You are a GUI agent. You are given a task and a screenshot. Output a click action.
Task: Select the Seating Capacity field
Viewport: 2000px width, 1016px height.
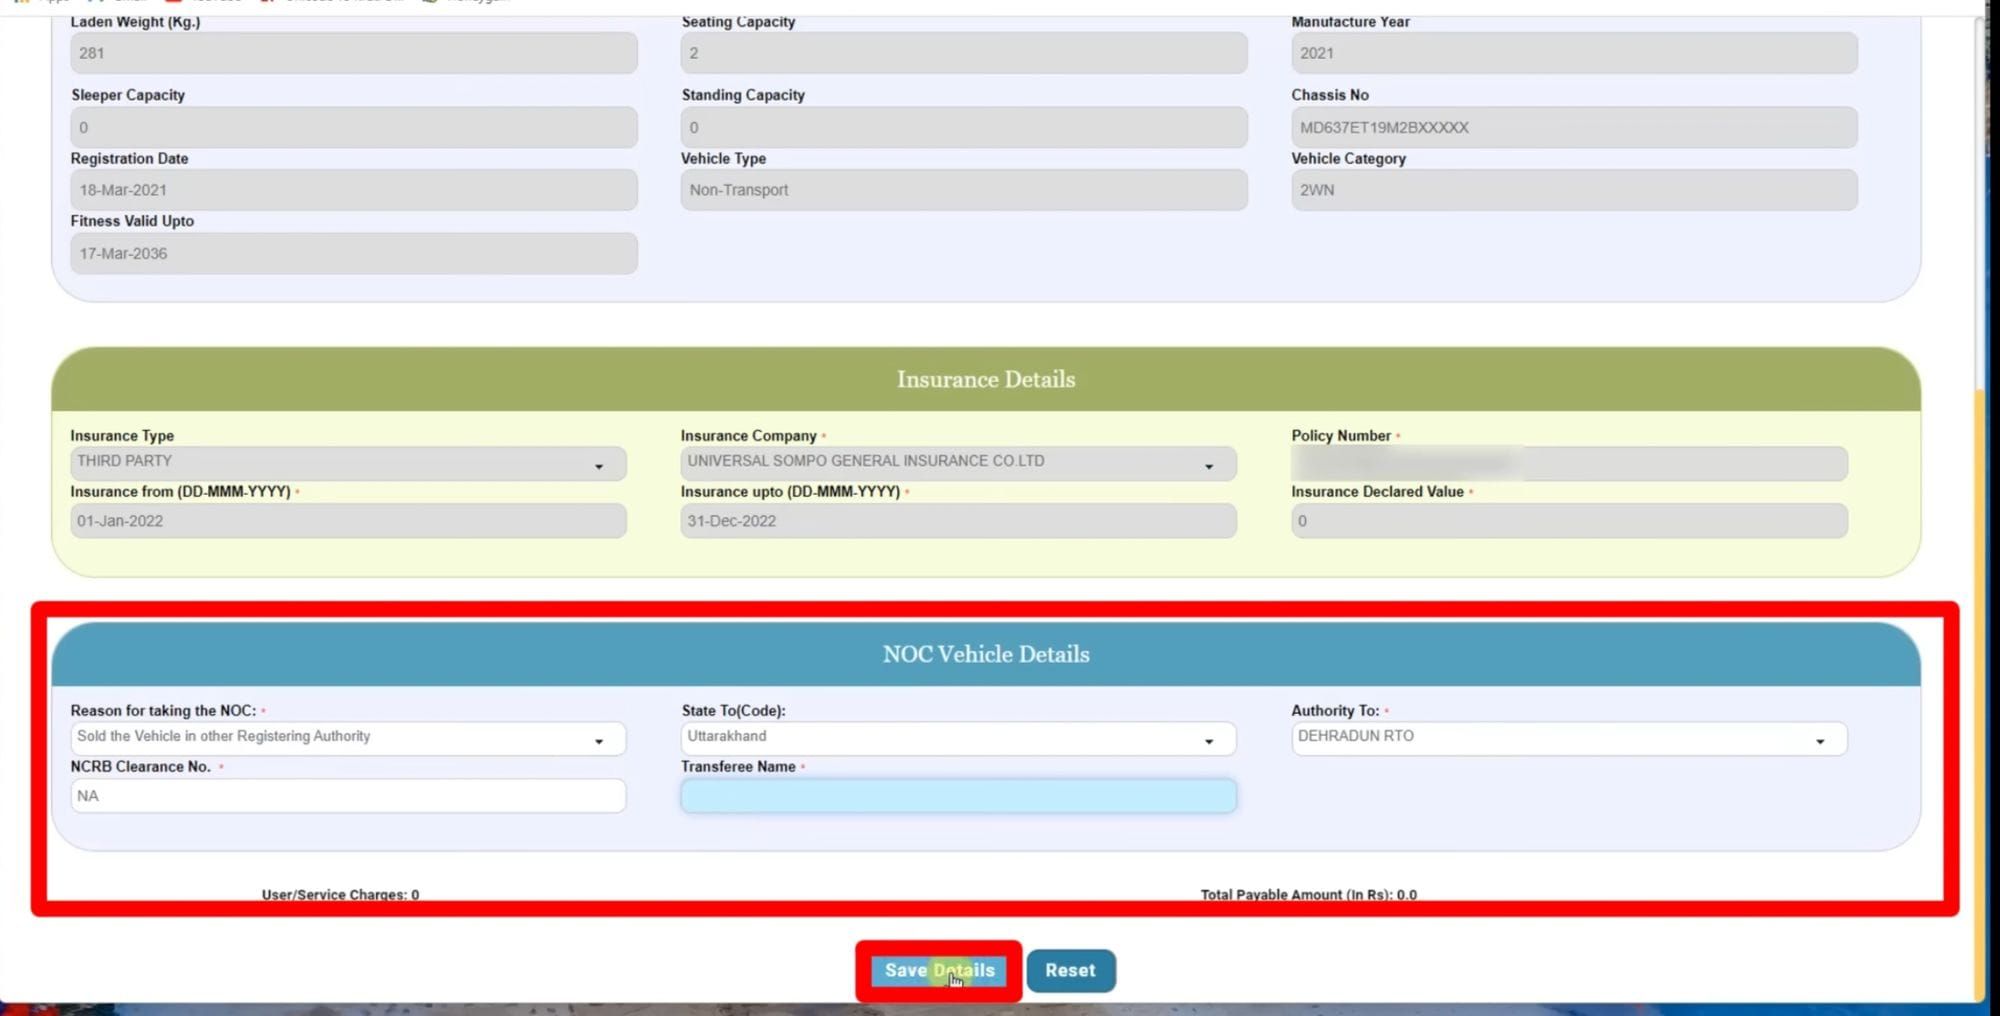pyautogui.click(x=963, y=53)
